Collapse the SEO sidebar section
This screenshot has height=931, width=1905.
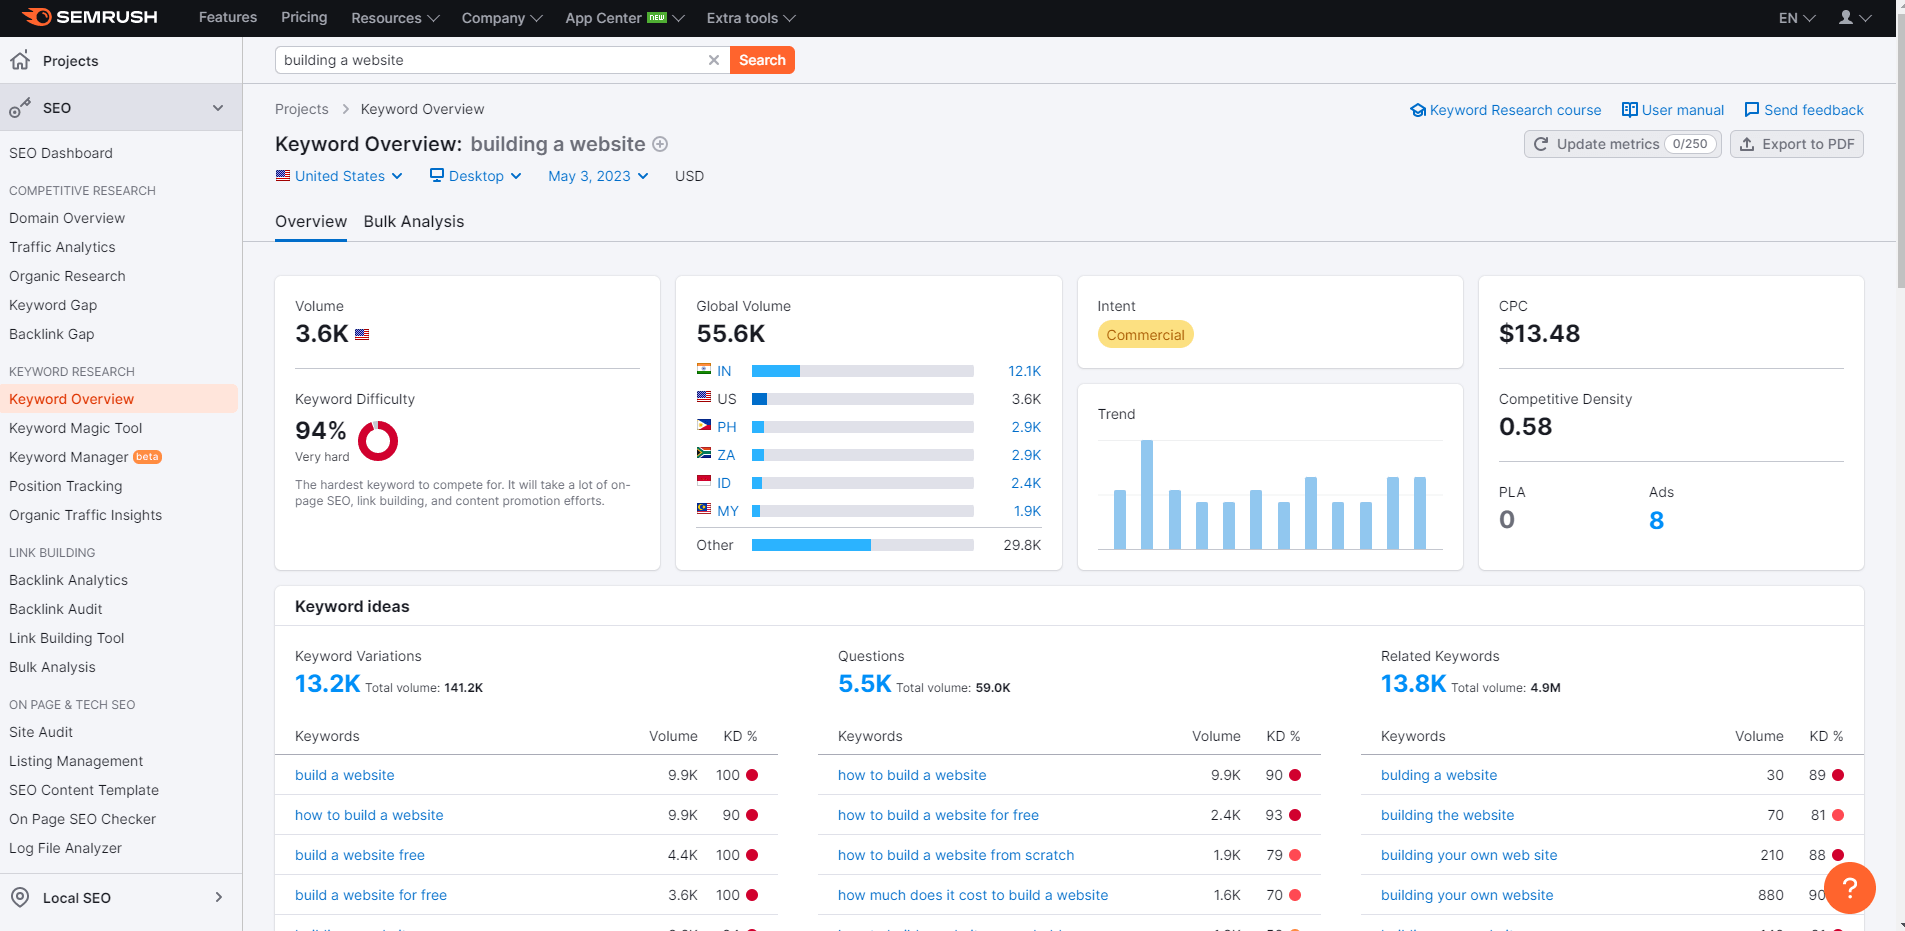pos(218,108)
